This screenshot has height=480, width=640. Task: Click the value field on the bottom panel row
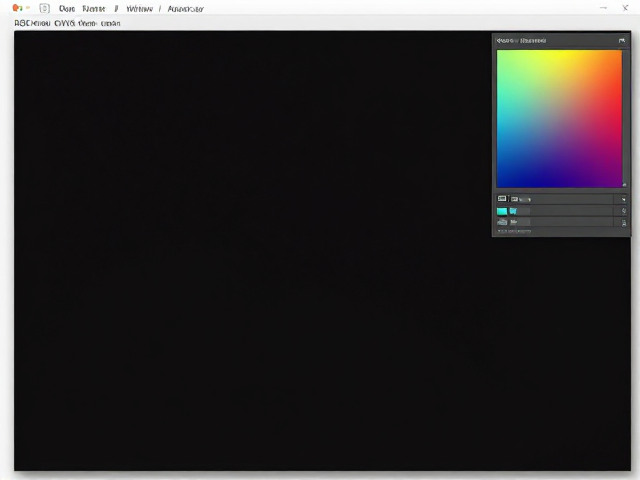520,222
